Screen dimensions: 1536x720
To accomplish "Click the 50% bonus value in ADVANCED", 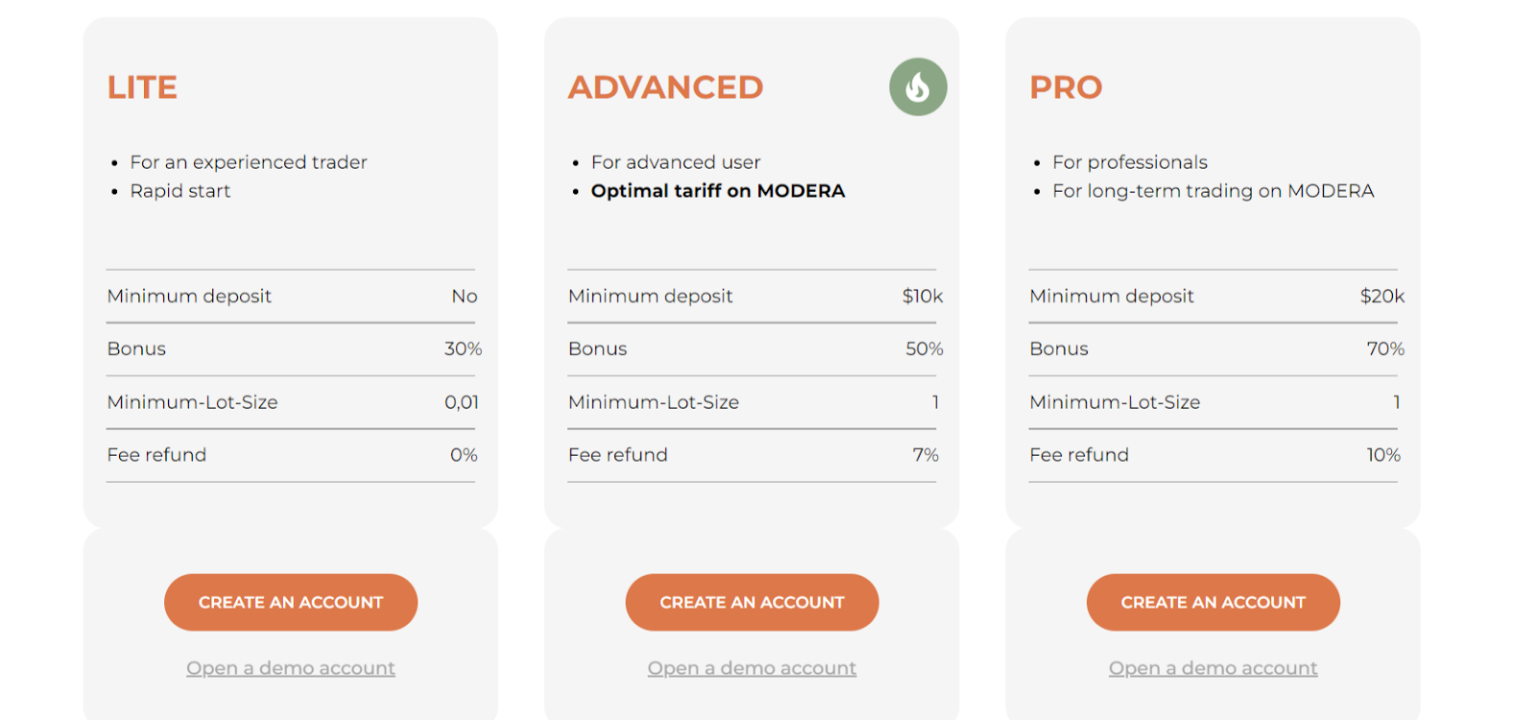I will [924, 349].
